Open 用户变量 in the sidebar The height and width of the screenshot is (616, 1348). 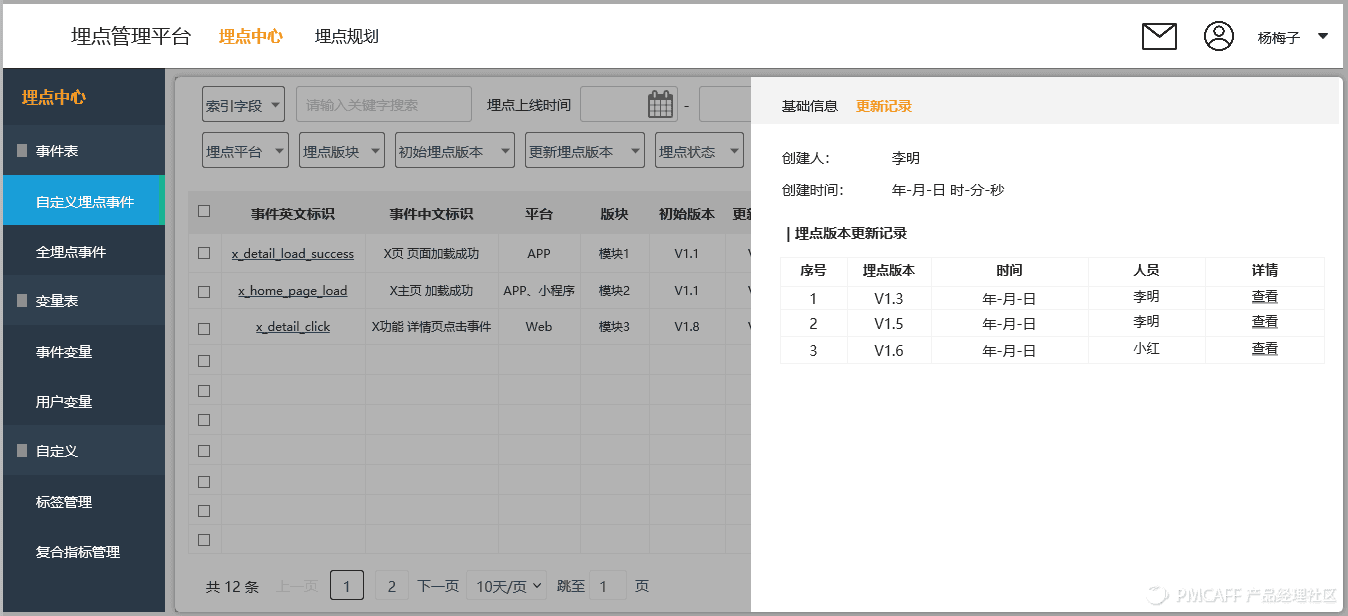[x=84, y=401]
